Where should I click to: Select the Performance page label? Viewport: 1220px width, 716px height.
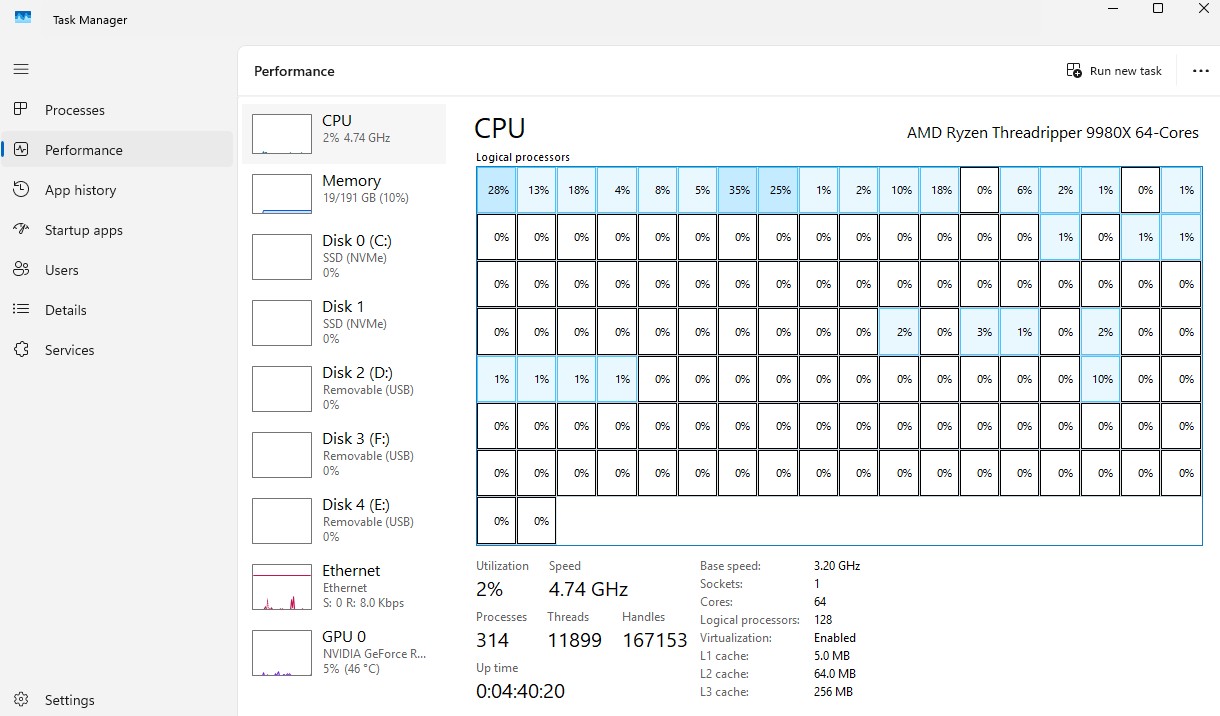84,150
